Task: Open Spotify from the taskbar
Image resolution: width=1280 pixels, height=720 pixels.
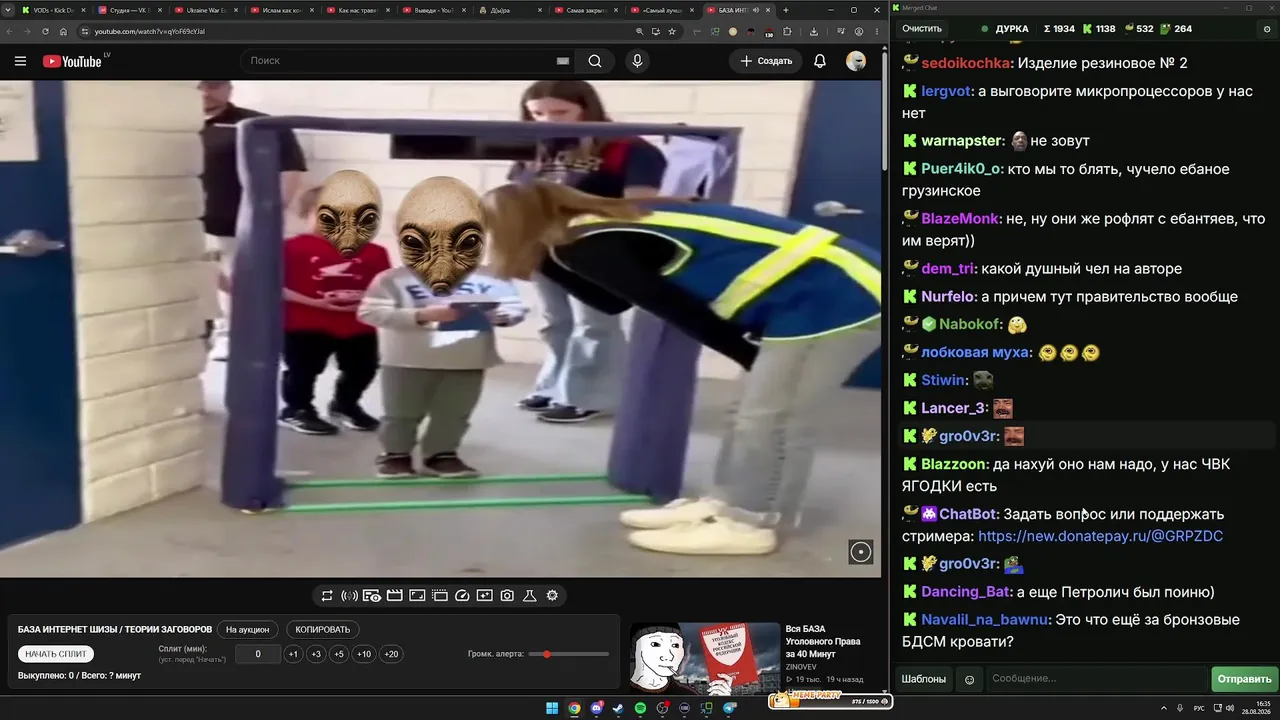Action: [x=641, y=708]
